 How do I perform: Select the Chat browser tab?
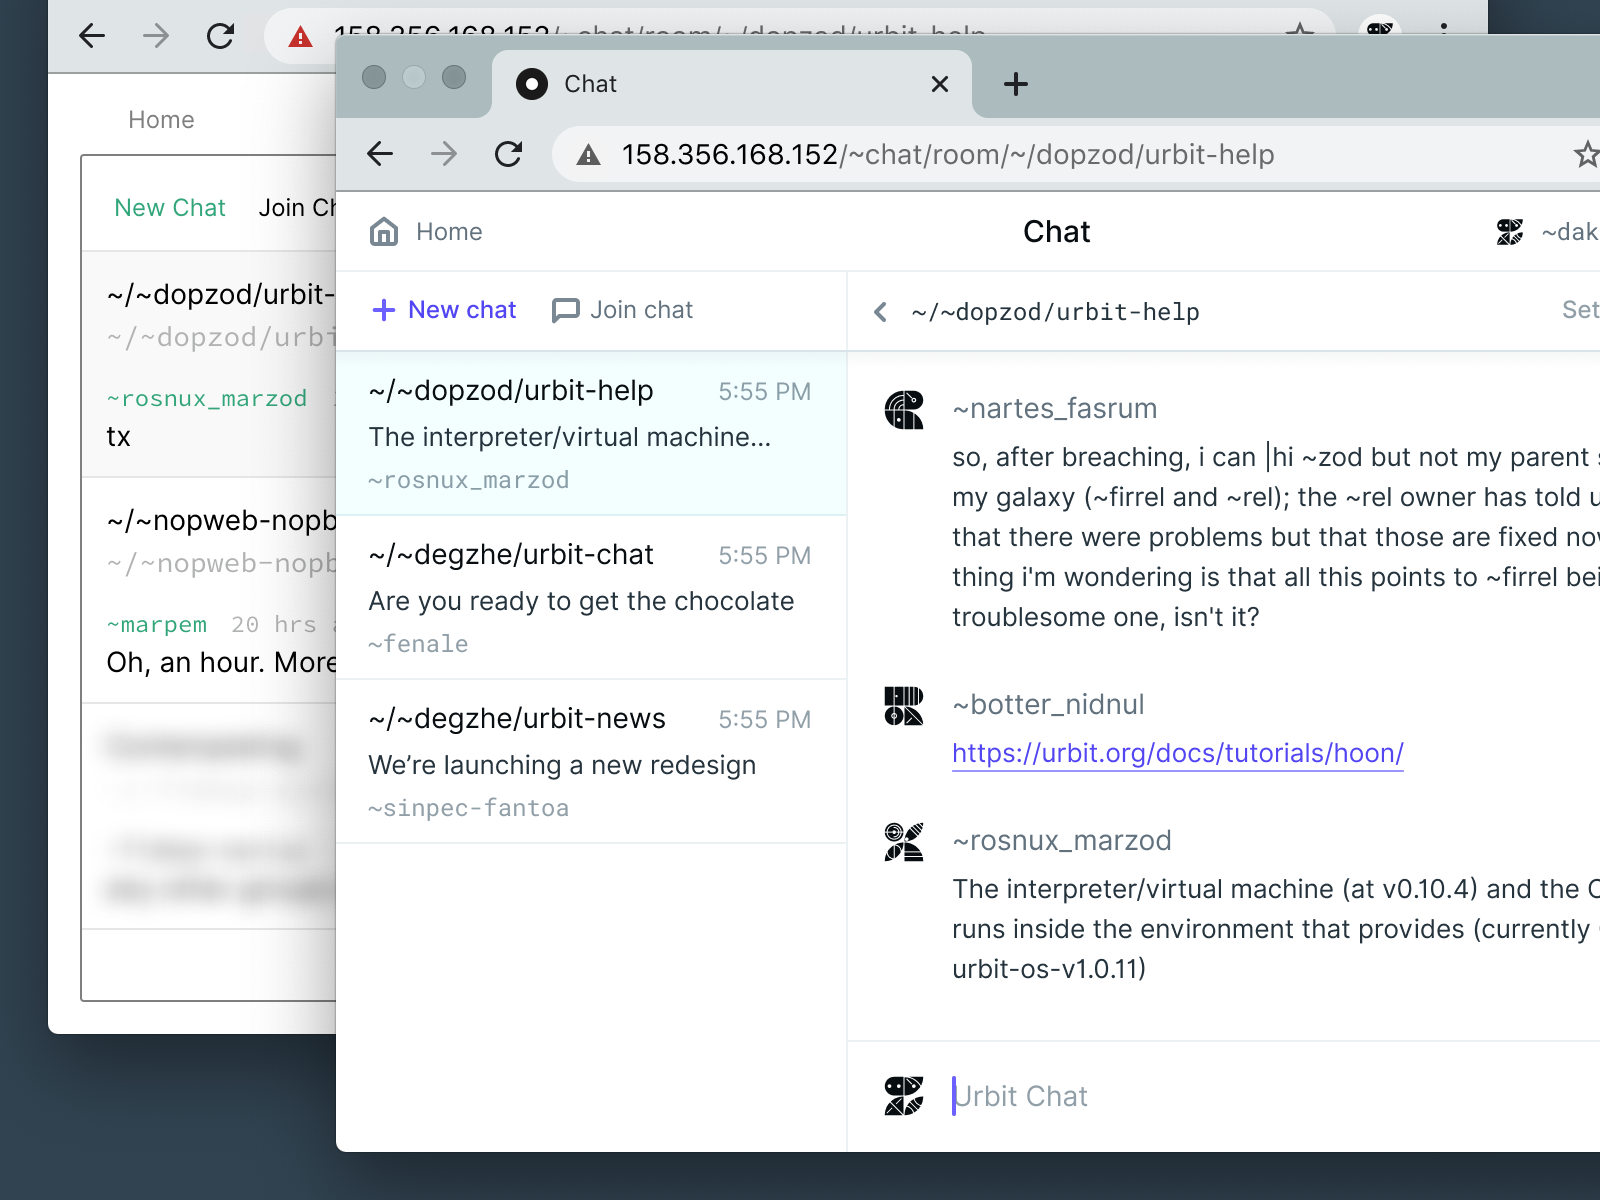click(x=732, y=84)
